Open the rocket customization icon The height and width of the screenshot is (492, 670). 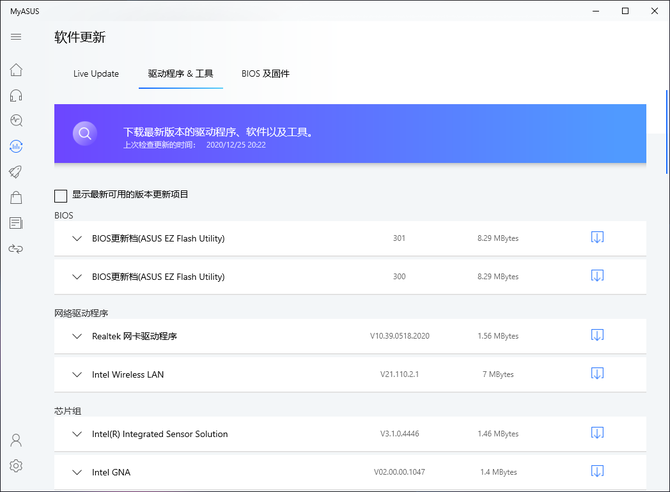coord(16,172)
